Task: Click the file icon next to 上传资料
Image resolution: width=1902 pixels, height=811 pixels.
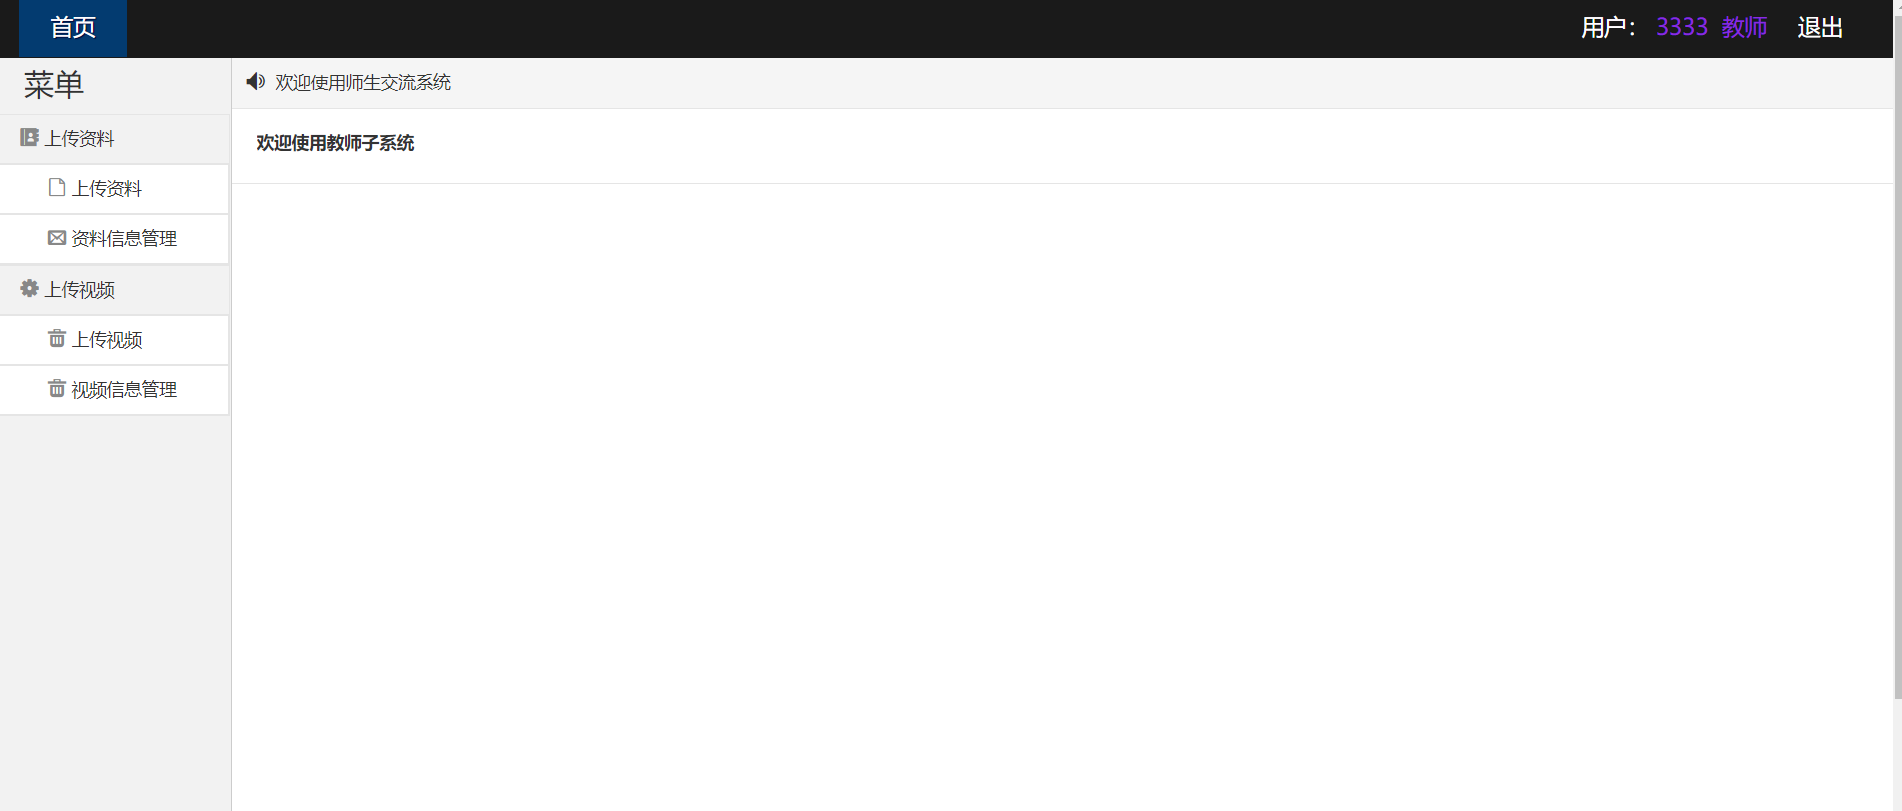Action: 57,188
